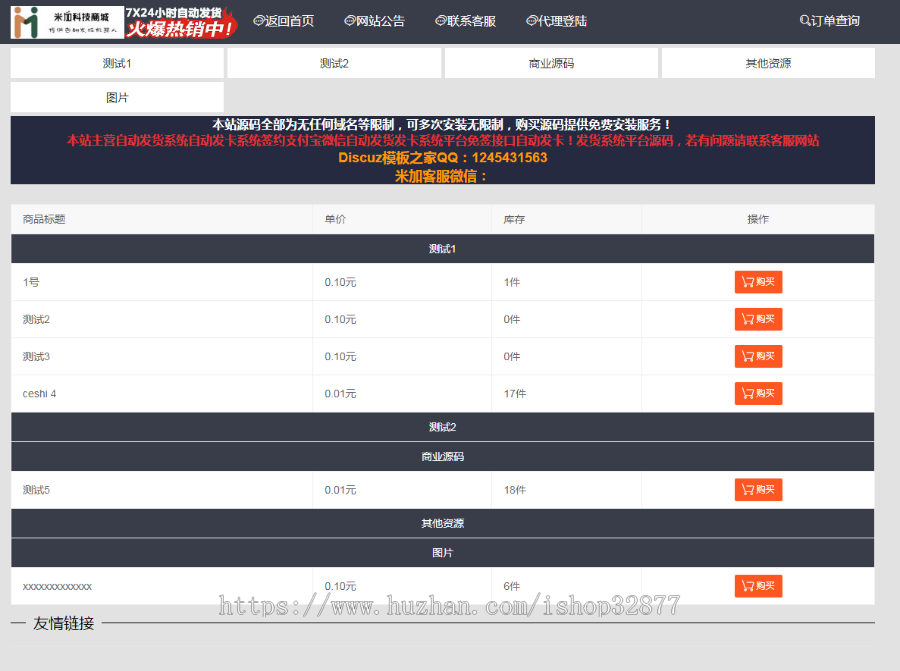Click the 测试2 section header in table
The width and height of the screenshot is (900, 671).
[x=443, y=427]
